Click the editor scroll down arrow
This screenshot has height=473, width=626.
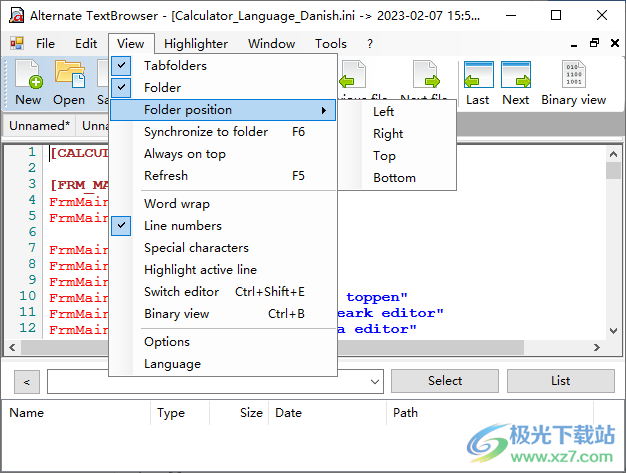[613, 331]
